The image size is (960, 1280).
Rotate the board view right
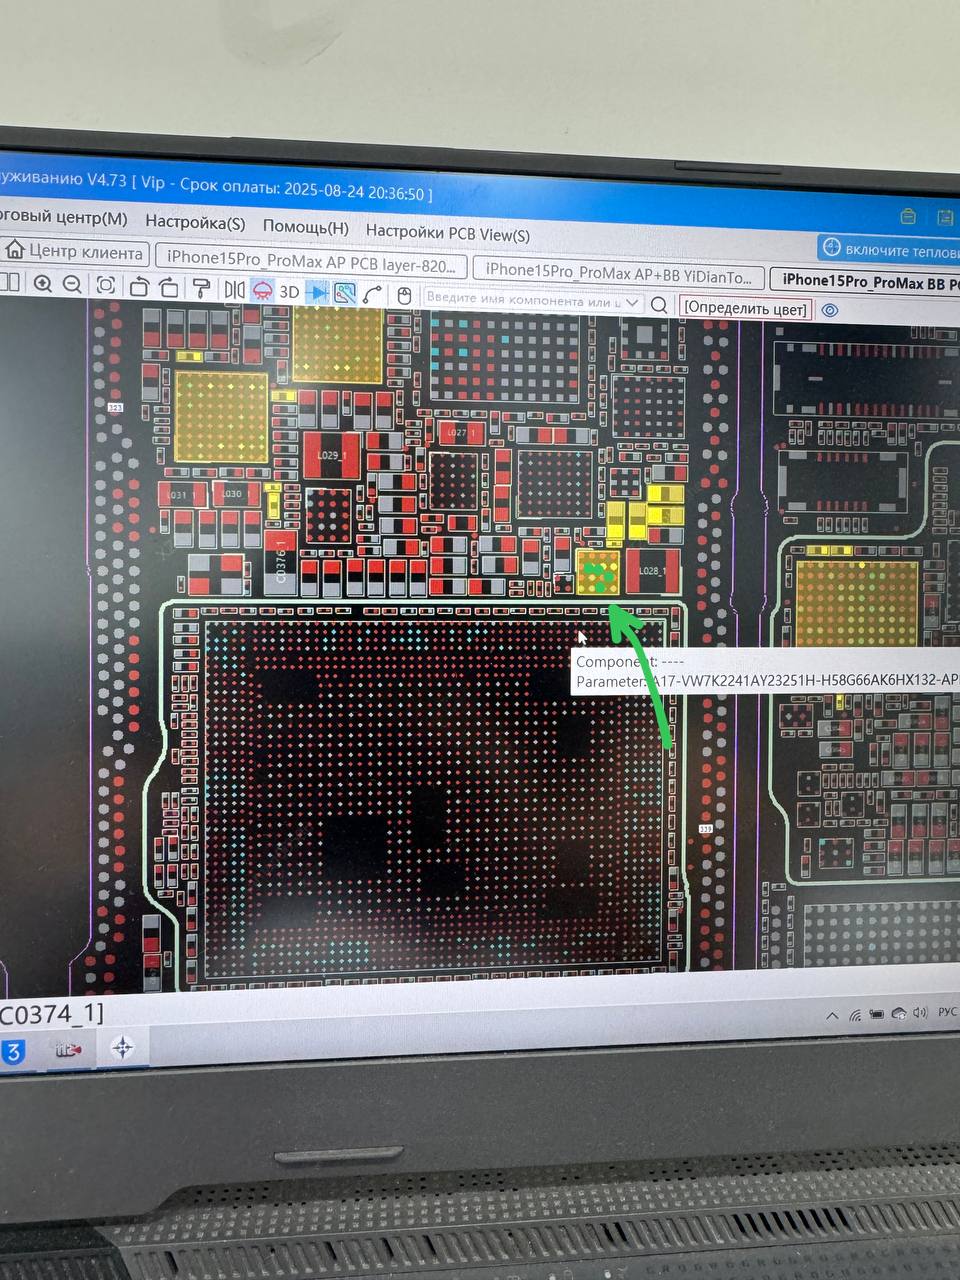point(169,288)
